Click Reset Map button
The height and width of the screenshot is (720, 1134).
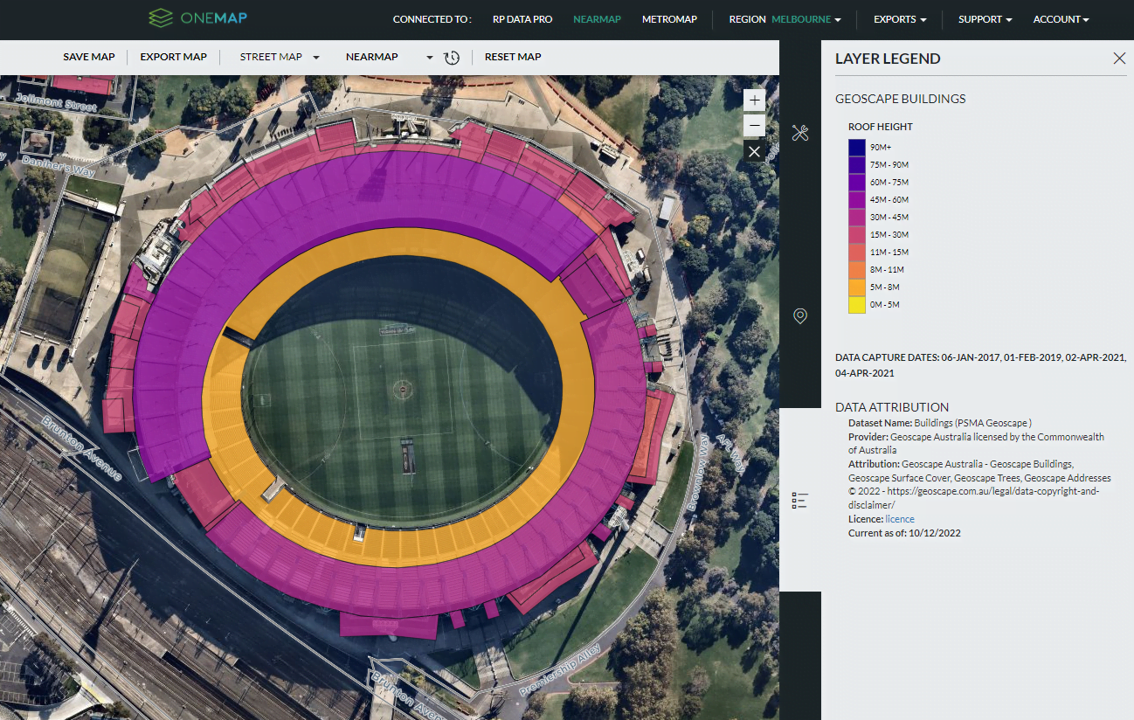point(512,57)
